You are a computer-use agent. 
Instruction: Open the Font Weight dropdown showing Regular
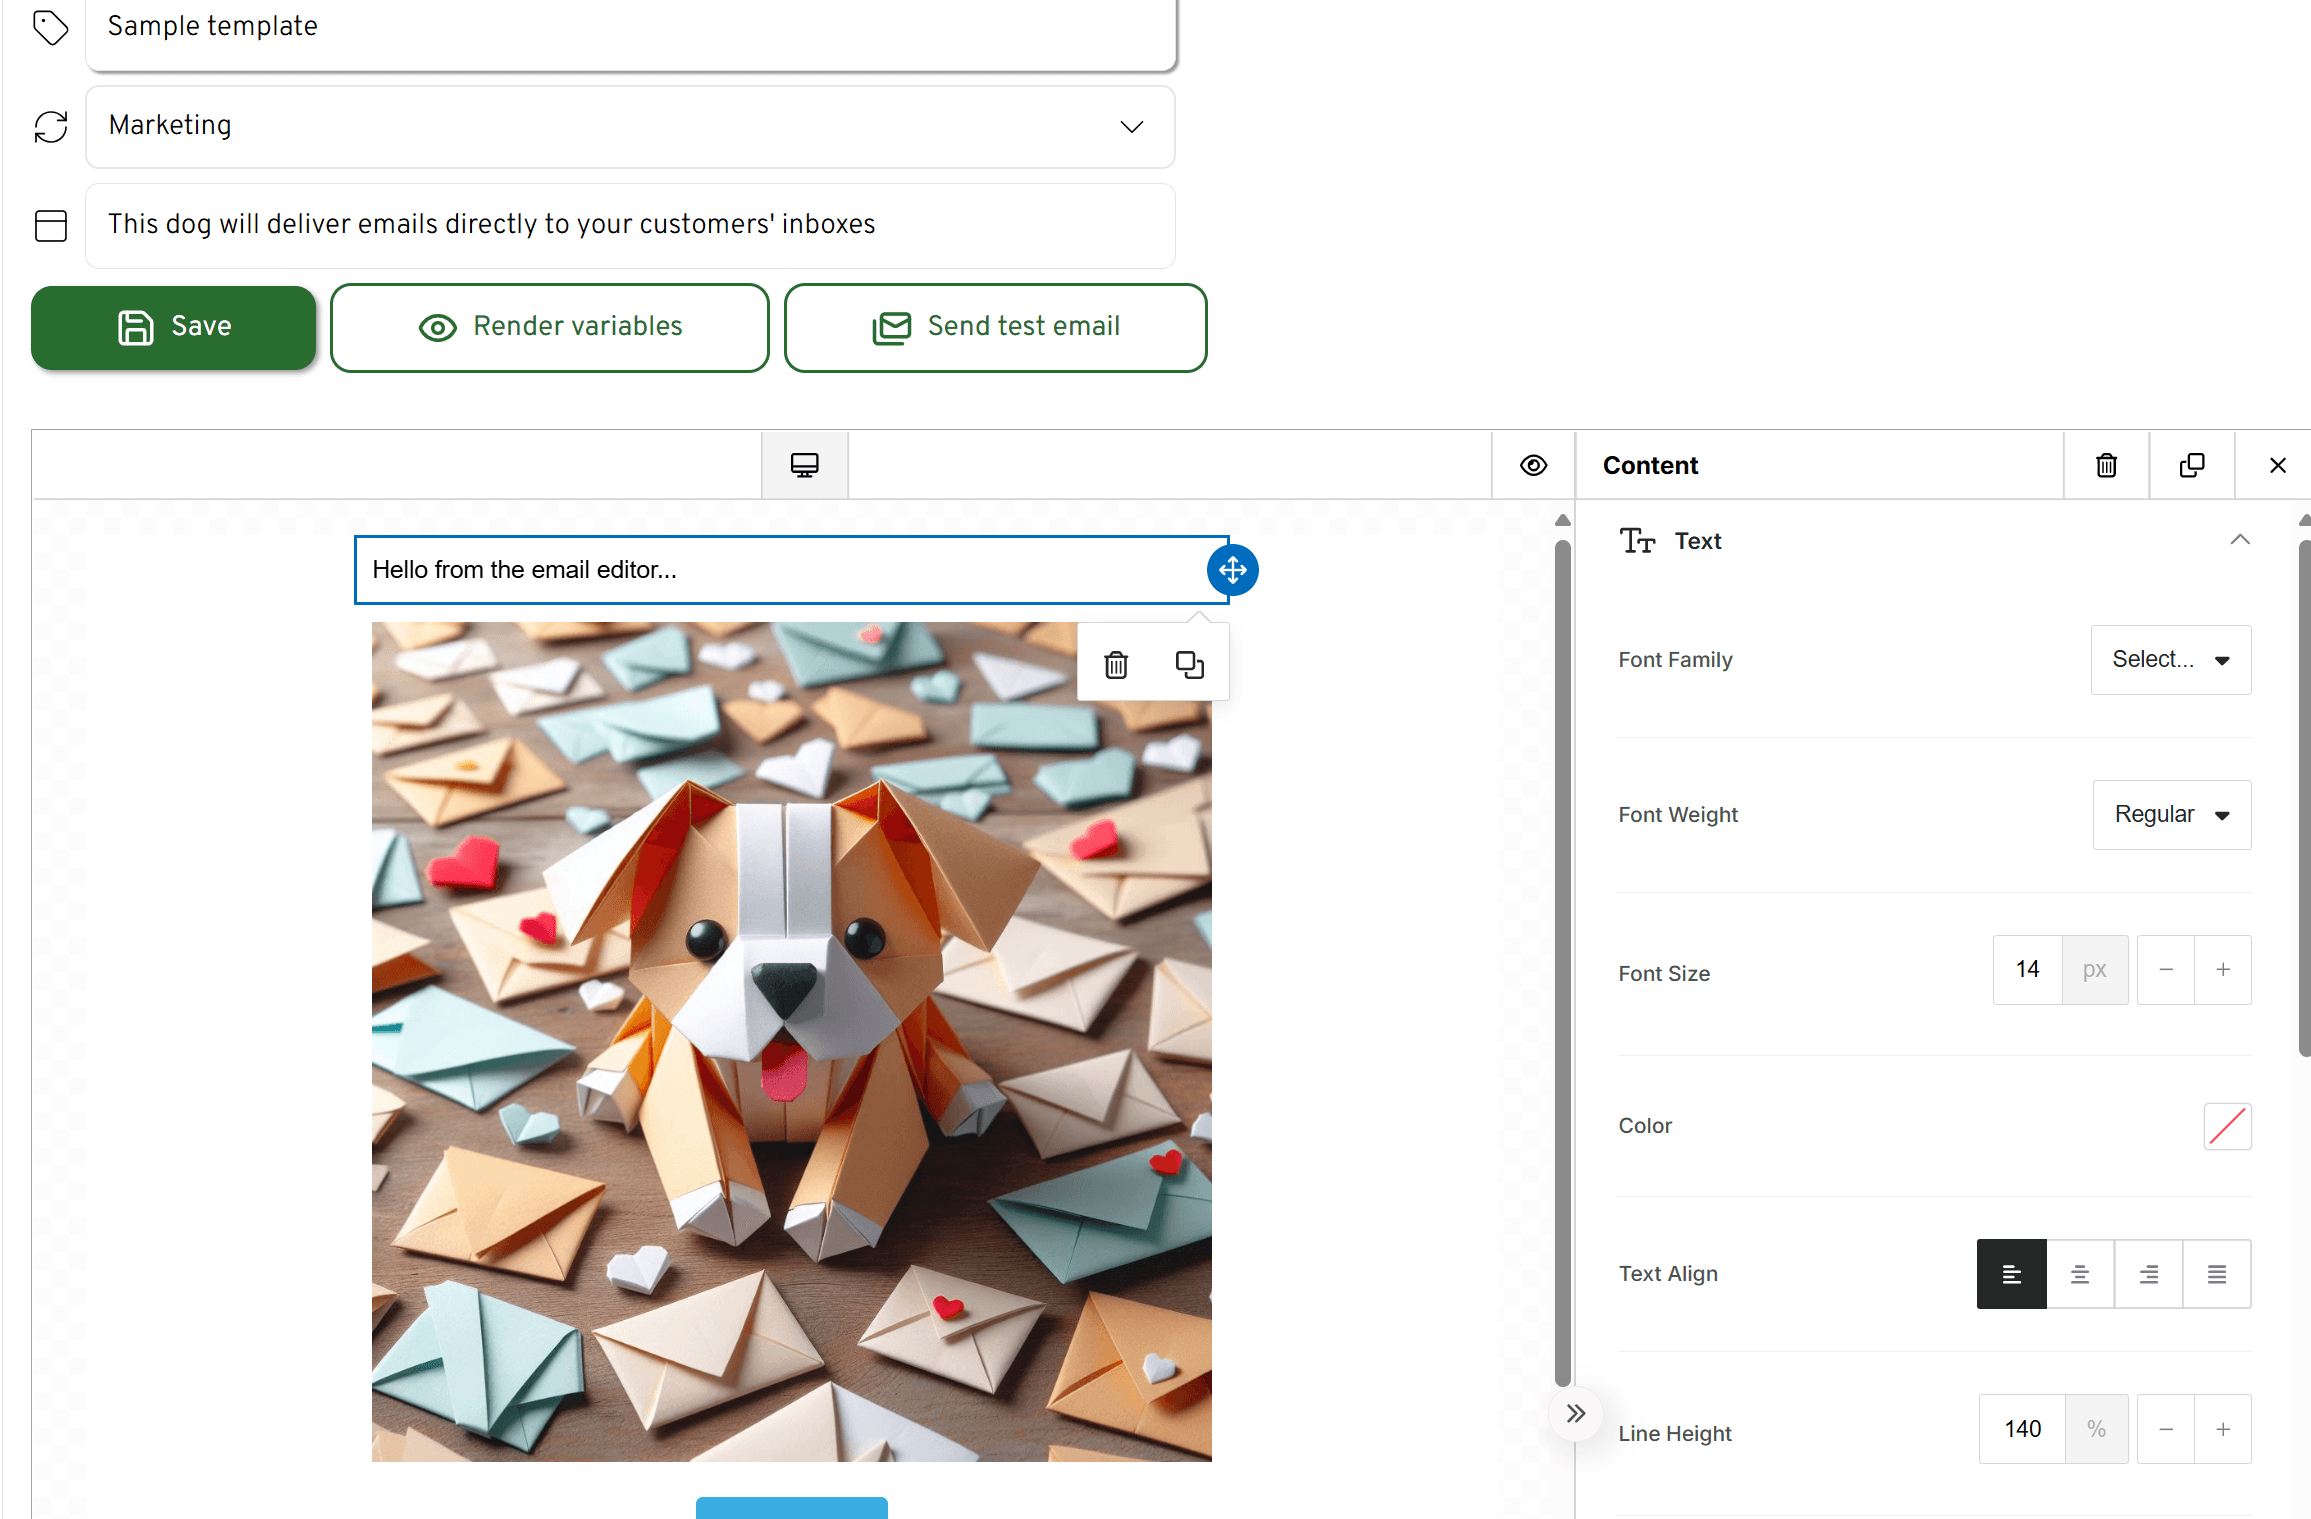2170,814
